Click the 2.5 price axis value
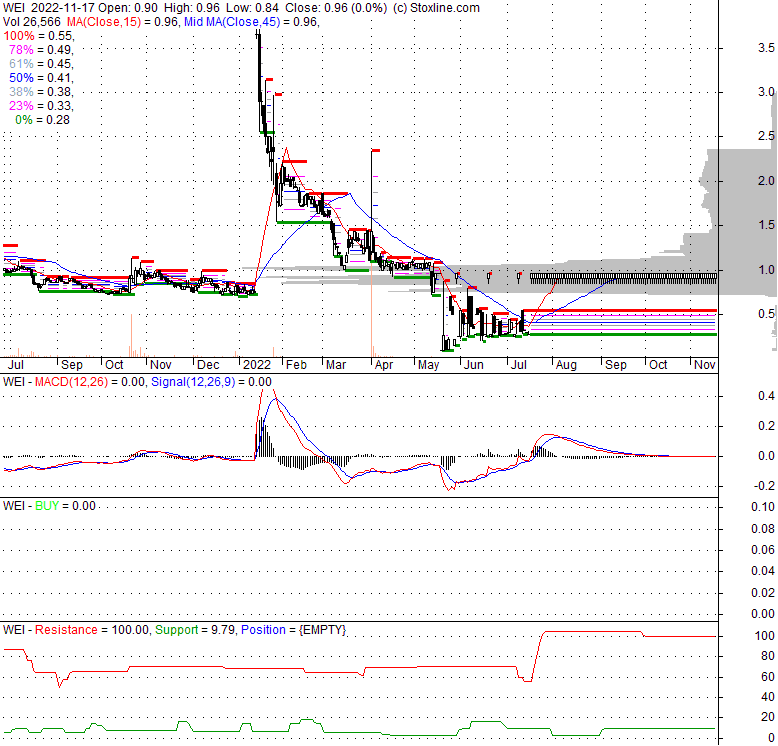 pyautogui.click(x=766, y=136)
